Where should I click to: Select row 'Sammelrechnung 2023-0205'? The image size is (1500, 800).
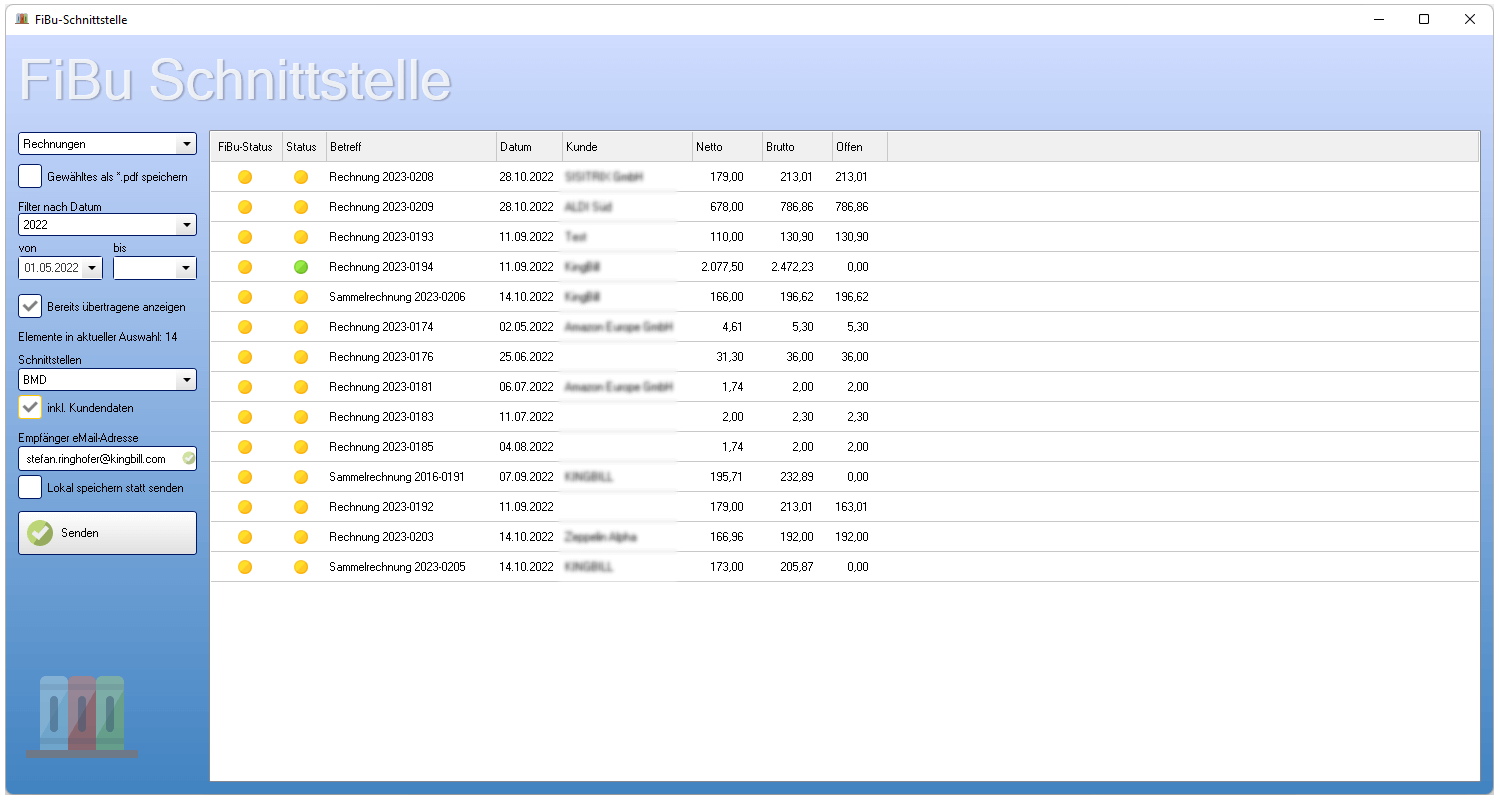pyautogui.click(x=845, y=567)
